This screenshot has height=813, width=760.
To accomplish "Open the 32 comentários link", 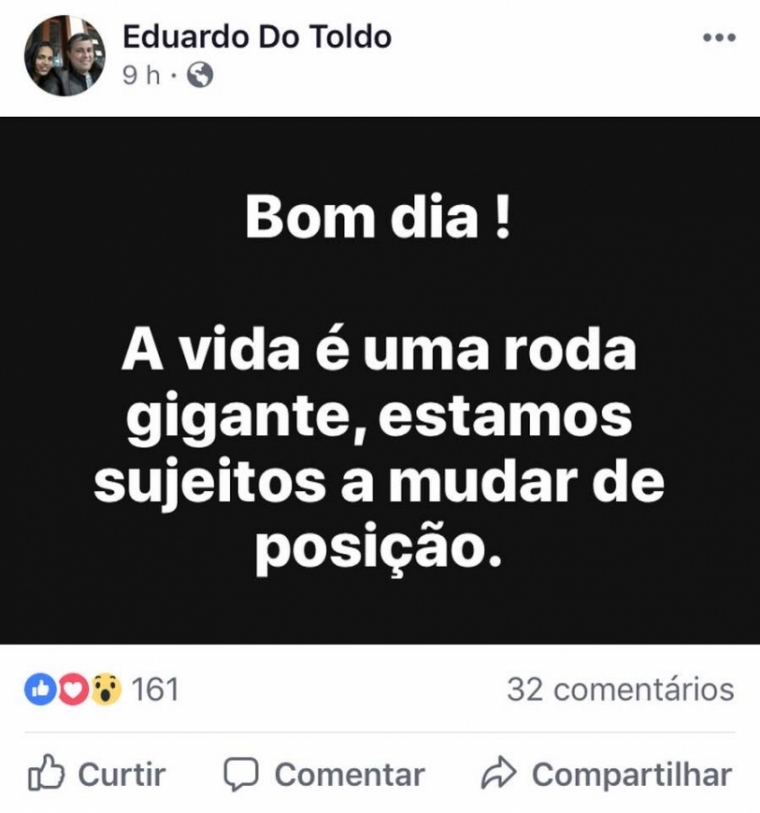I will click(621, 690).
